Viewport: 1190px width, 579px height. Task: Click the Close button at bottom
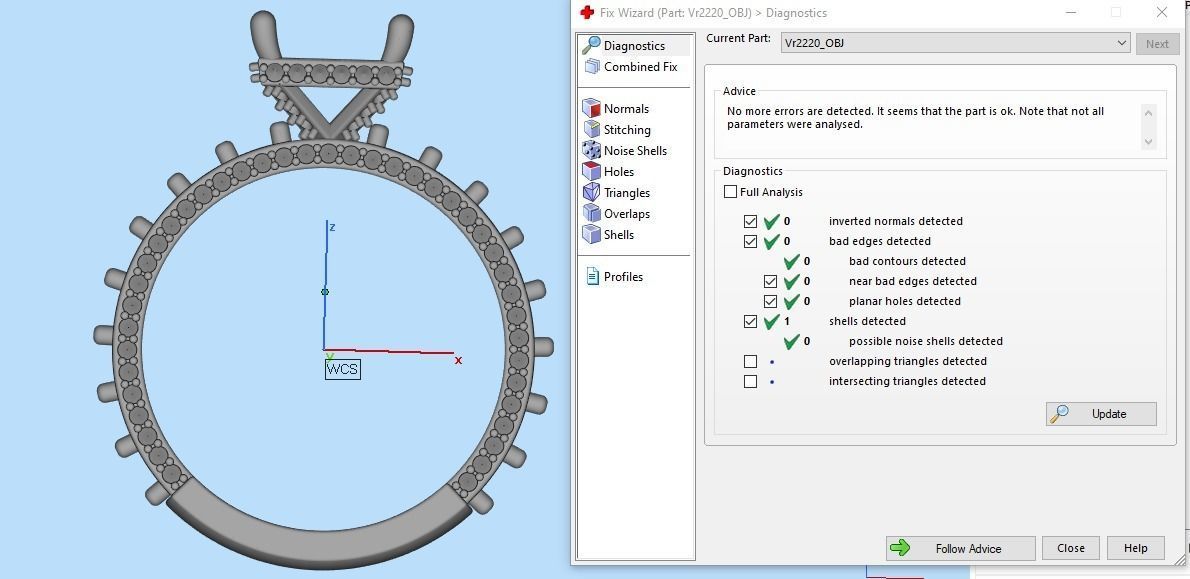pyautogui.click(x=1071, y=548)
